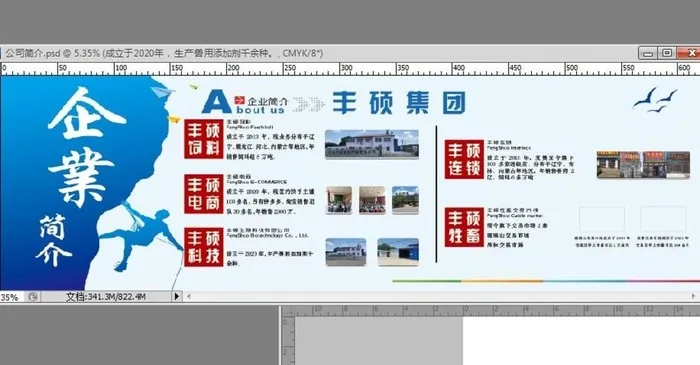The image size is (700, 365).
Task: Click the 文档:341.3M/822.4M document size readout
Action: tap(106, 296)
